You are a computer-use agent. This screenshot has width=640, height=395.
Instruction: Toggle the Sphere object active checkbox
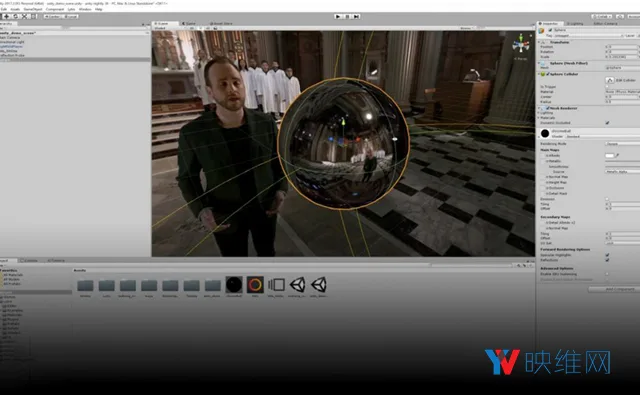(550, 30)
